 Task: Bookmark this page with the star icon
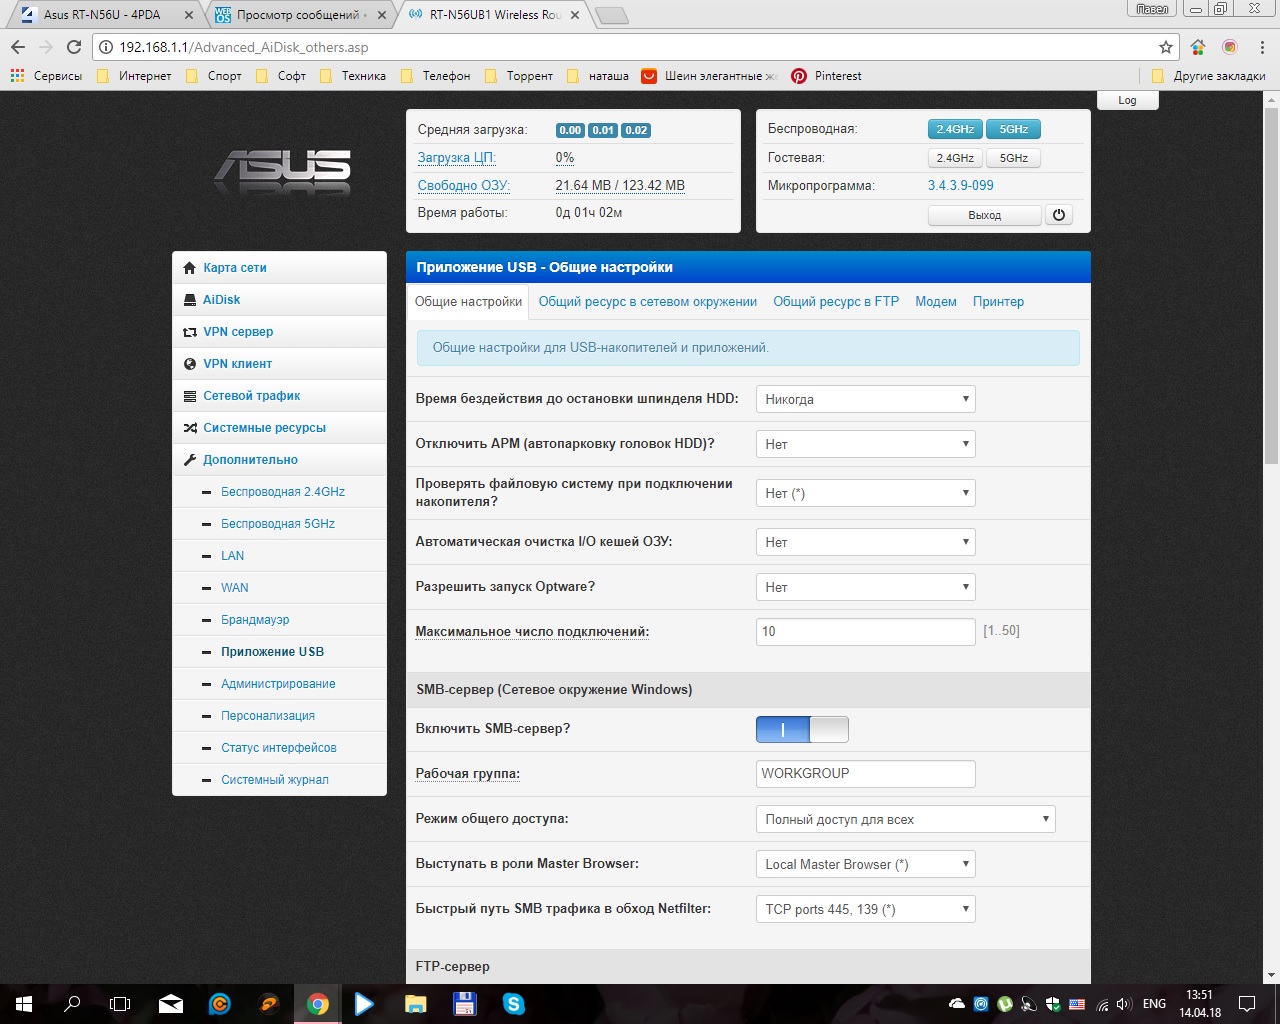coord(1165,47)
